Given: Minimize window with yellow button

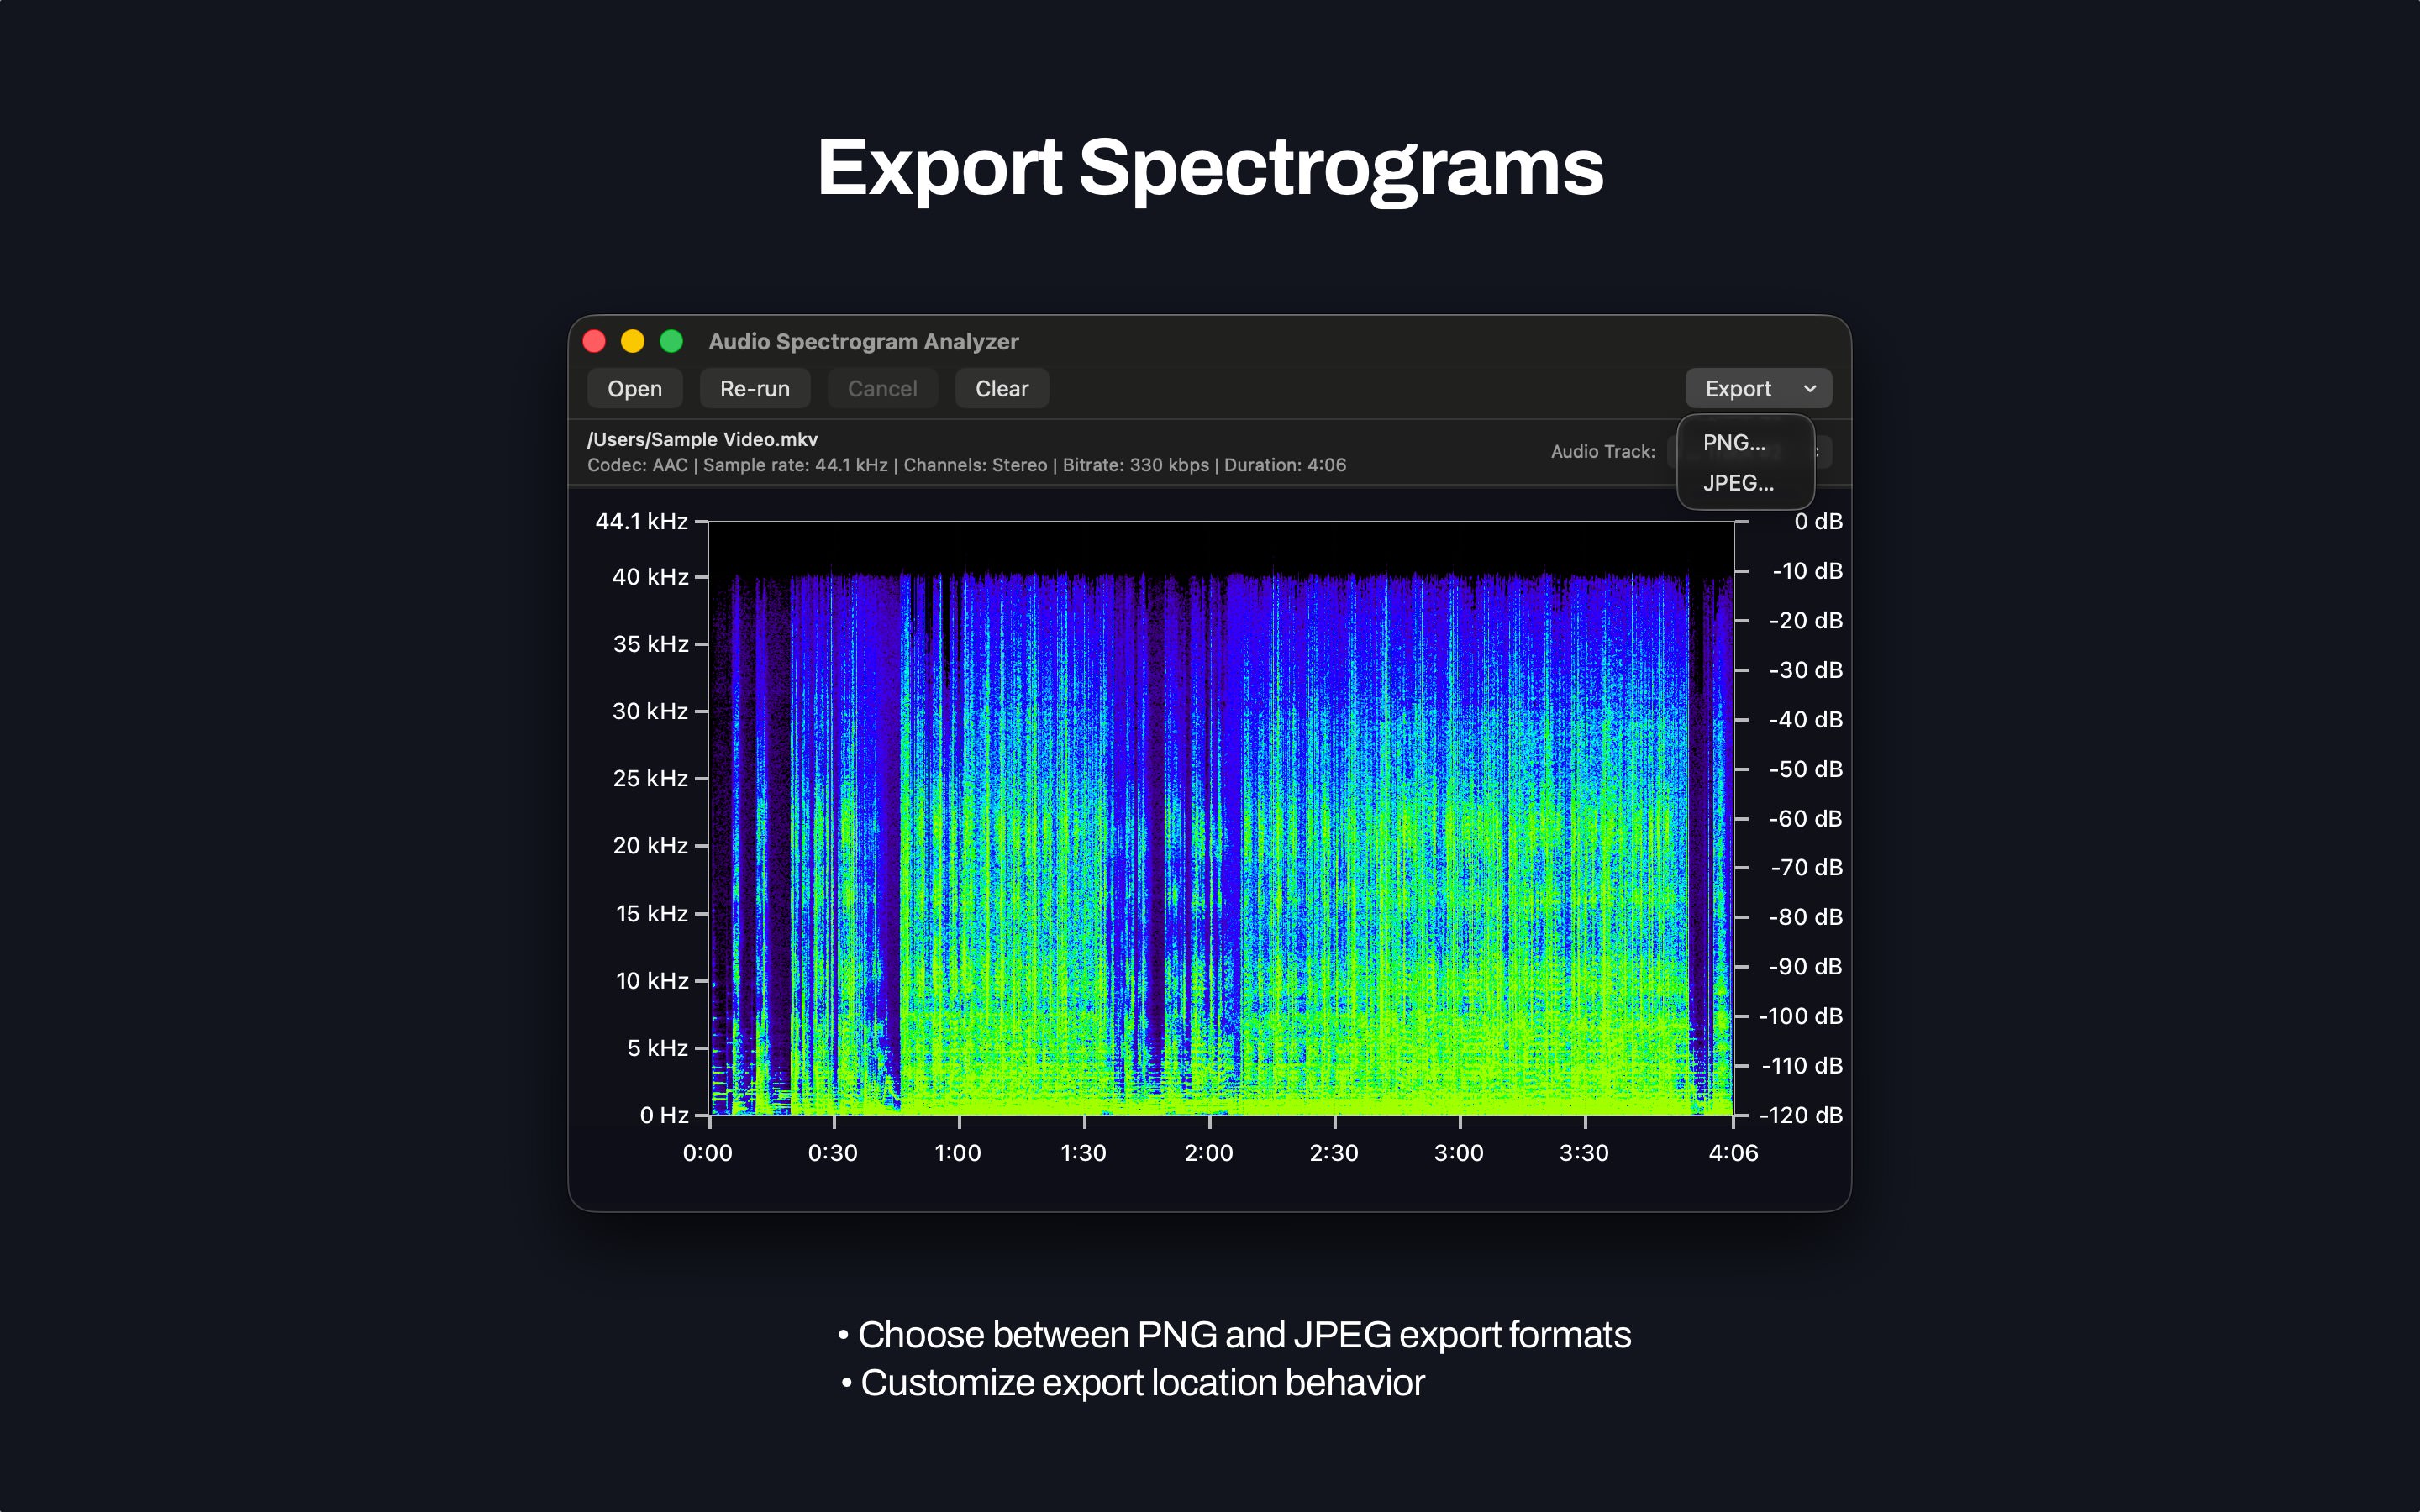Looking at the screenshot, I should click(633, 341).
